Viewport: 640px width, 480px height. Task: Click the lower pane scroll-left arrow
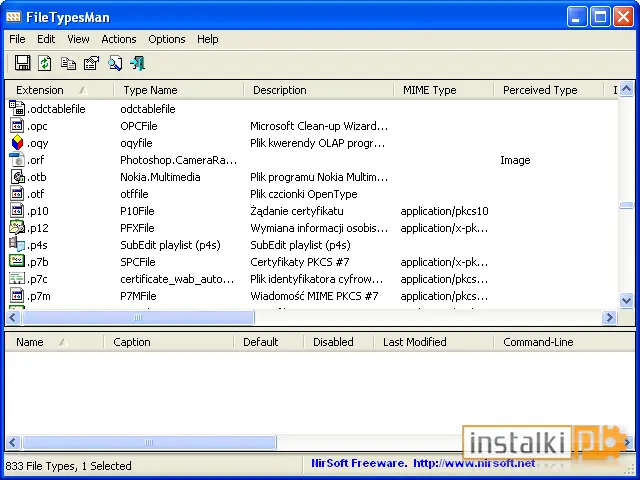13,442
